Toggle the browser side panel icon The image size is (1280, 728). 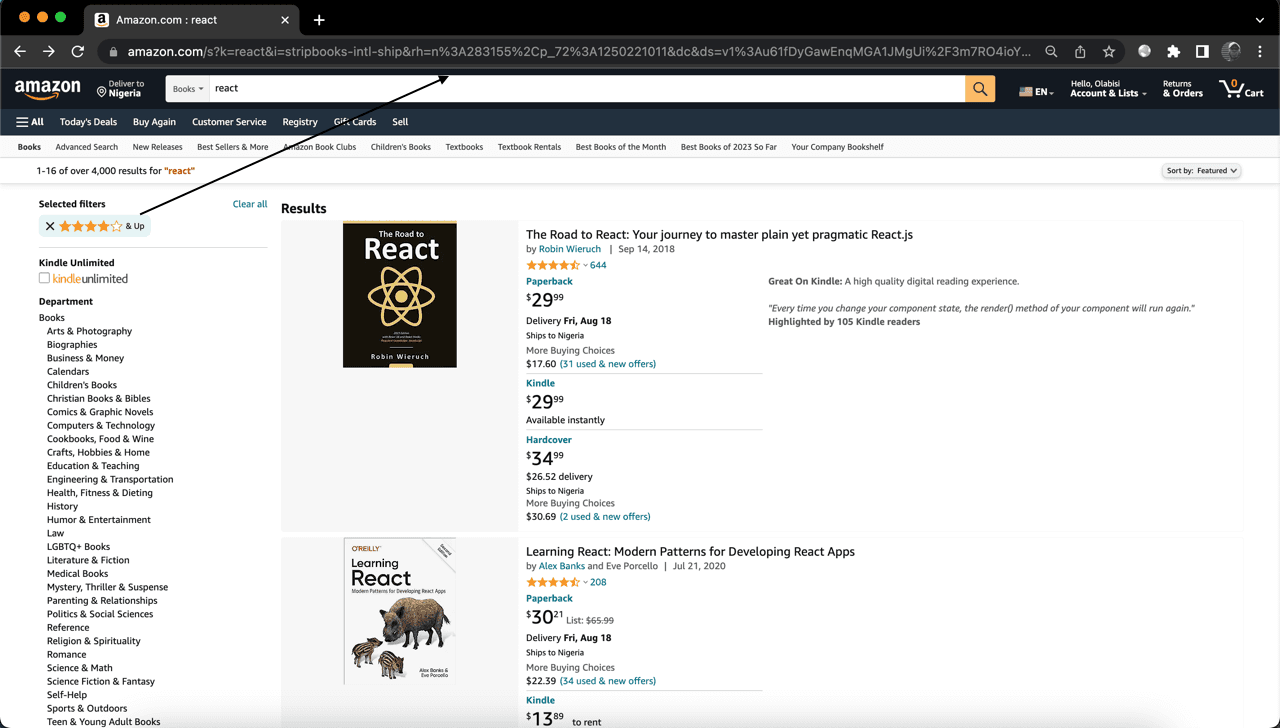[x=1202, y=51]
